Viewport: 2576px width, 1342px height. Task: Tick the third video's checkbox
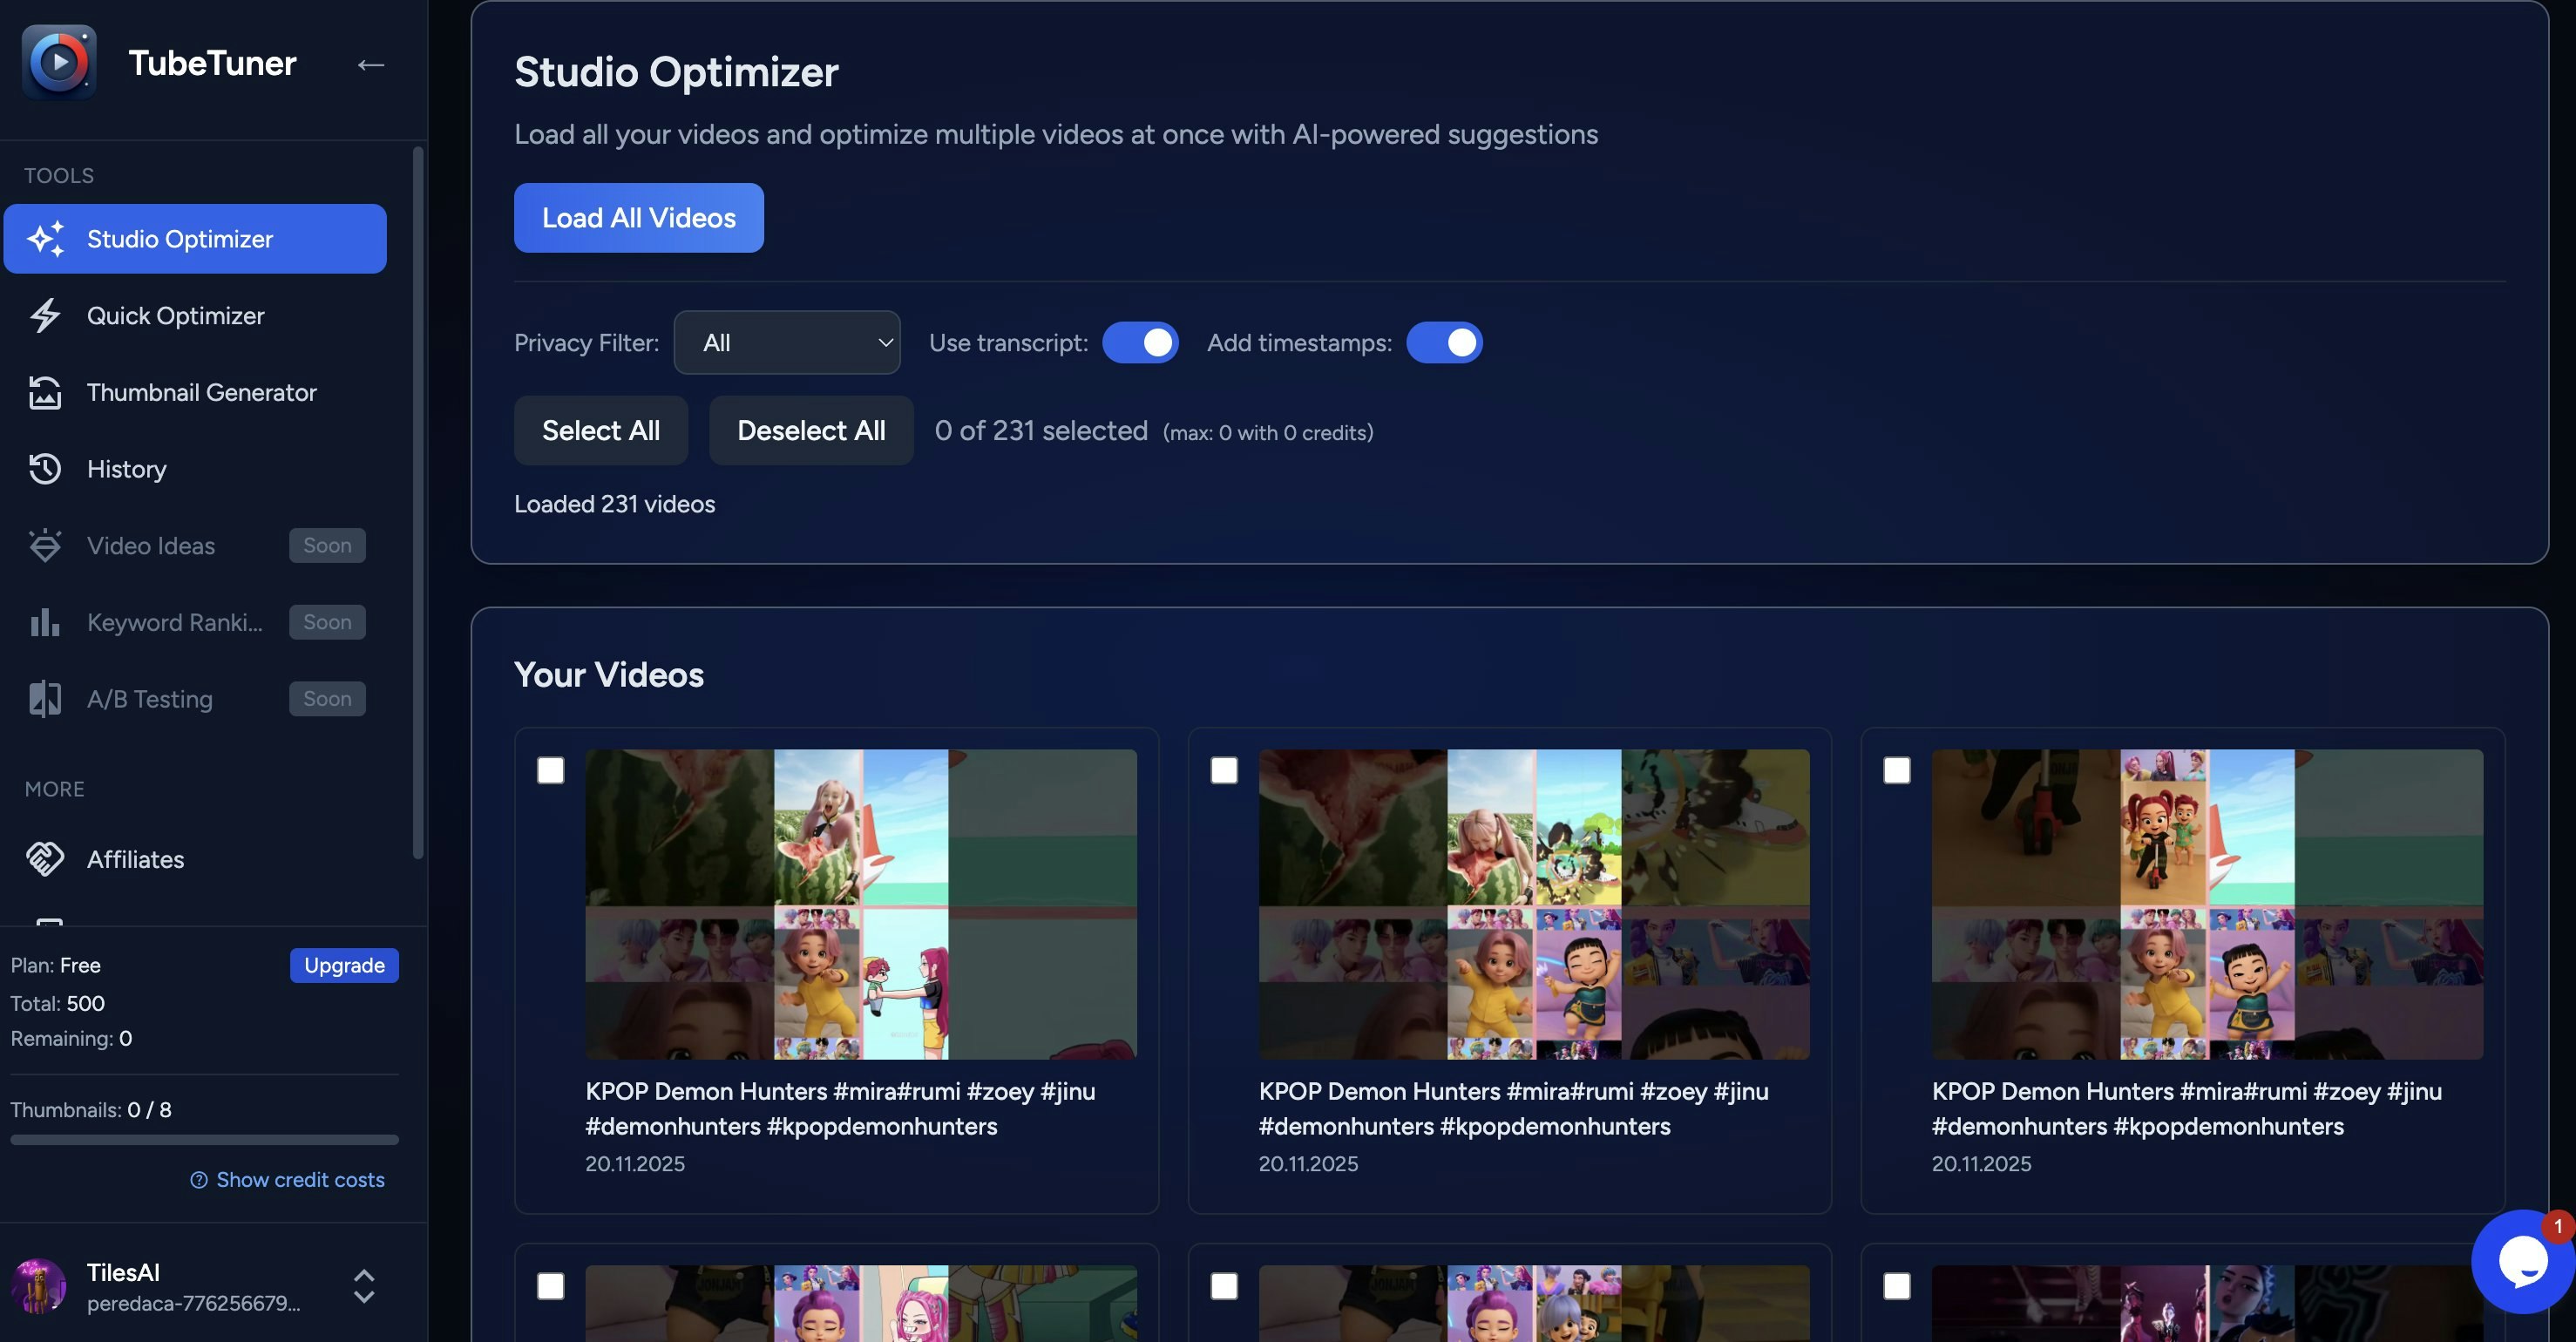[1896, 770]
